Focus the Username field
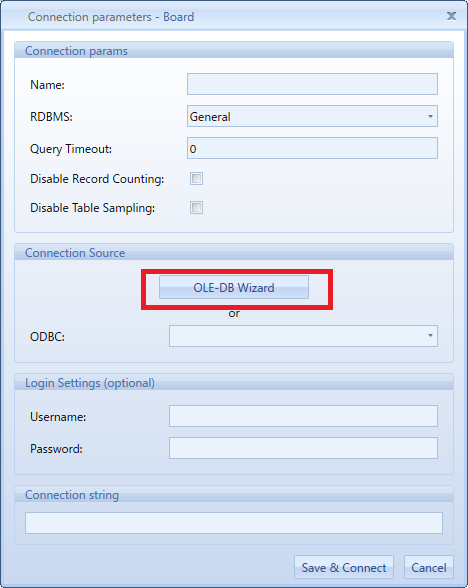The width and height of the screenshot is (468, 588). tap(303, 416)
